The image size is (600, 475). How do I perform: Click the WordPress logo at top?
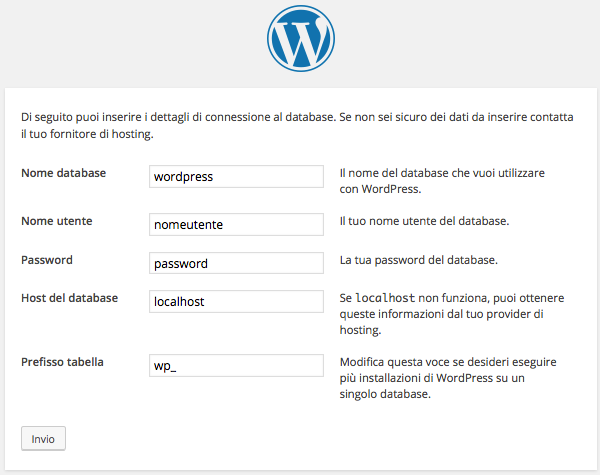pos(301,38)
